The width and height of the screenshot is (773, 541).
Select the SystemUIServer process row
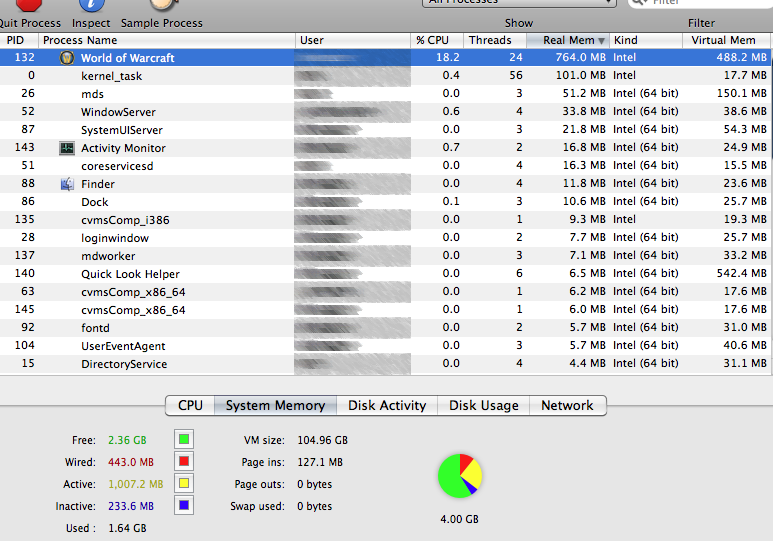pos(386,130)
